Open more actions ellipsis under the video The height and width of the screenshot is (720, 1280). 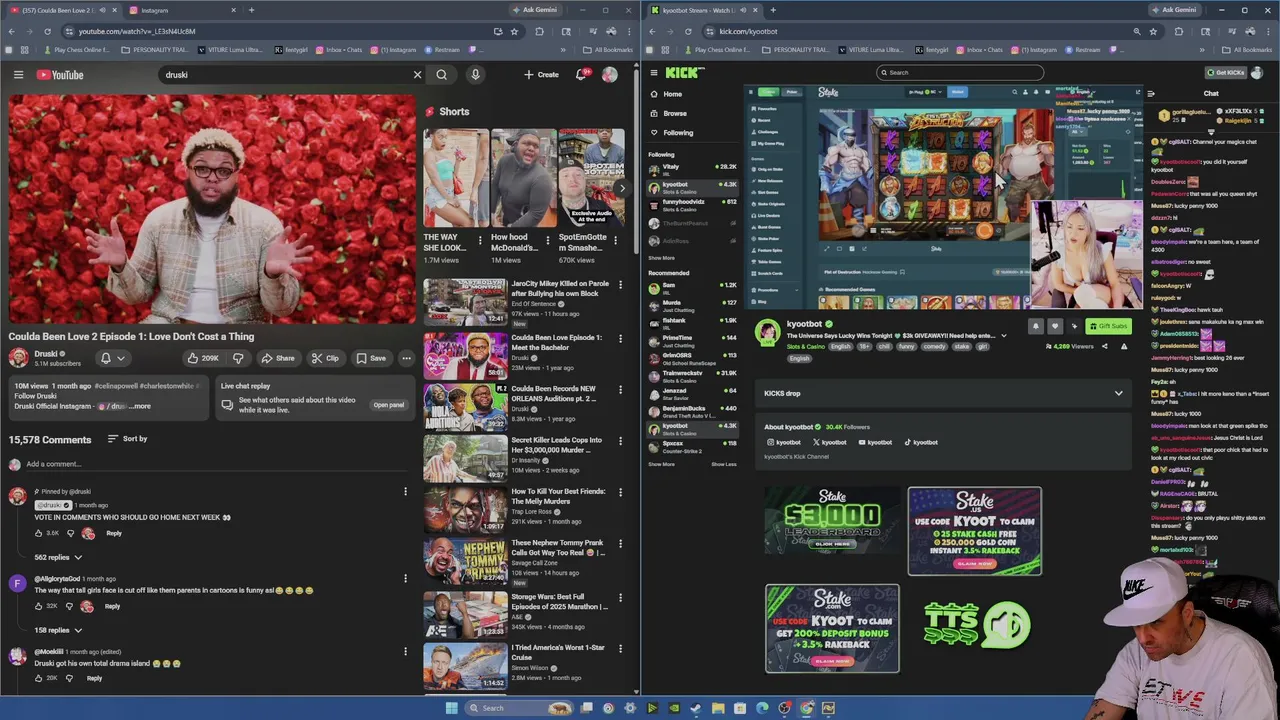coord(406,358)
